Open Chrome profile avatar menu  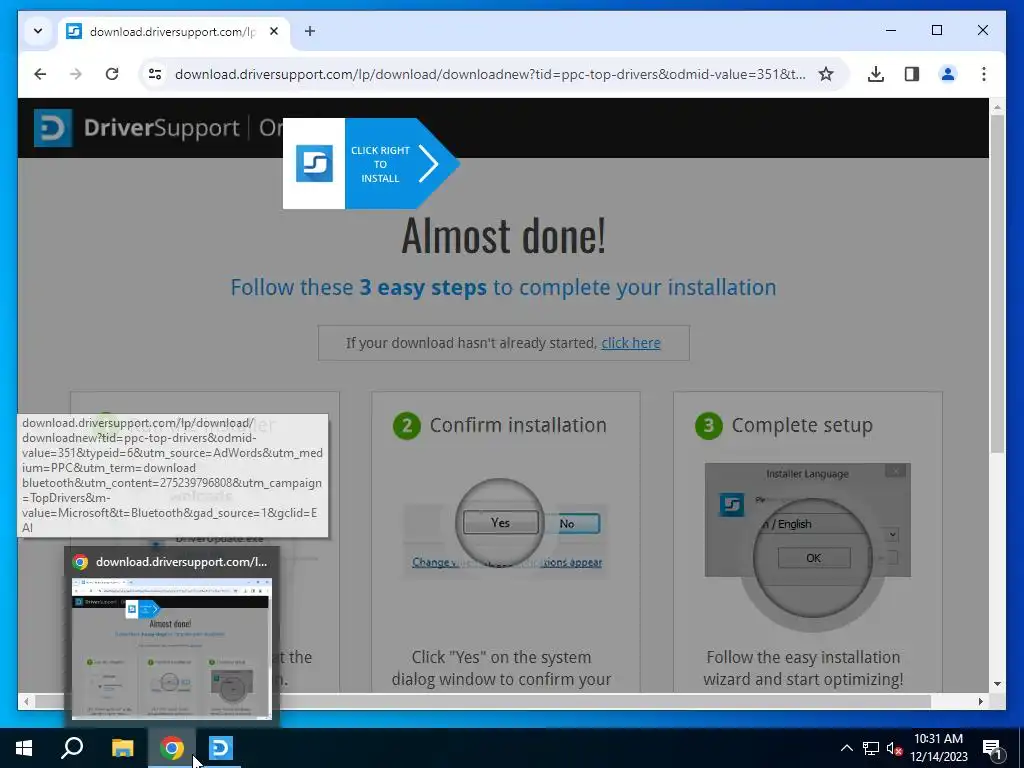point(948,74)
